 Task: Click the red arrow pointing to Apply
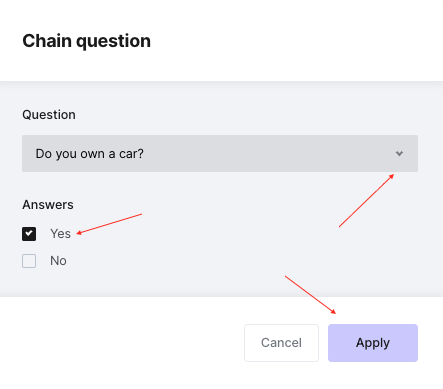[310, 295]
